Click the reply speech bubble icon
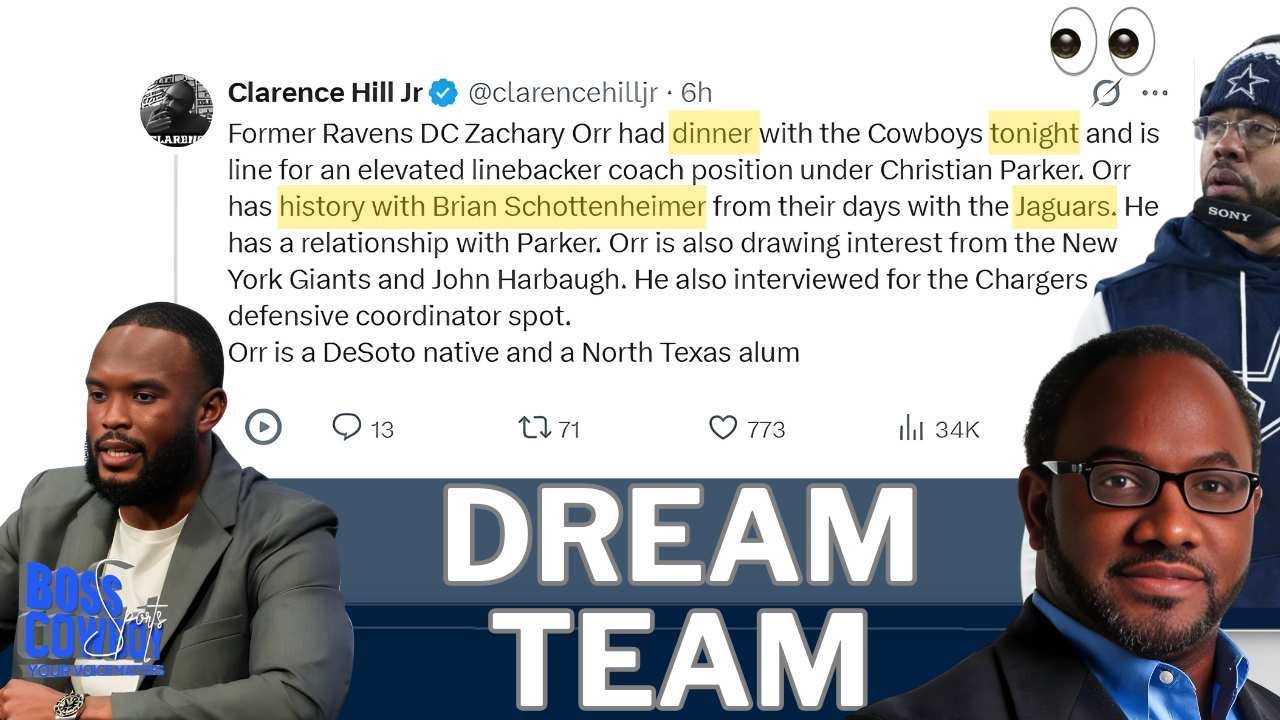This screenshot has height=720, width=1280. click(x=346, y=428)
